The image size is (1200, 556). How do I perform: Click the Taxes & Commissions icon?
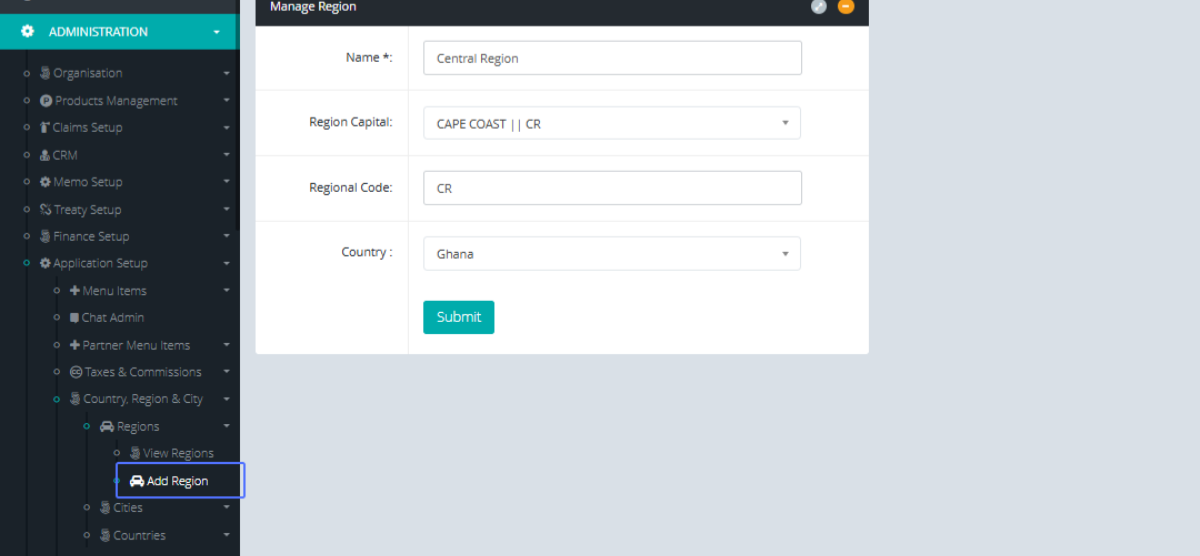click(76, 372)
